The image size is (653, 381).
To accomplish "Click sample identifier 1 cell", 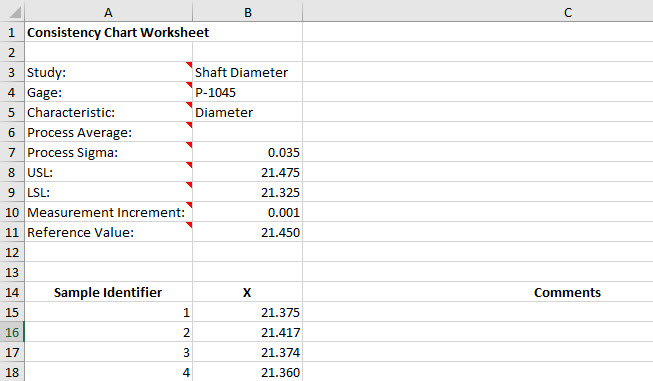I will (x=108, y=312).
